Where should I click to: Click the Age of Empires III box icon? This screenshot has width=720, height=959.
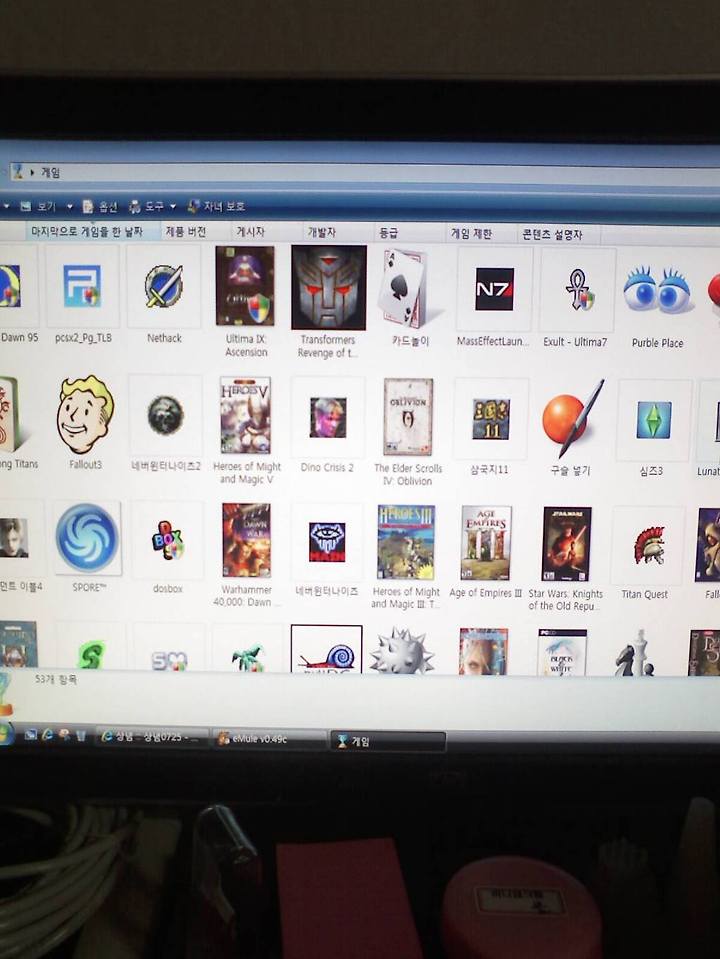[486, 543]
